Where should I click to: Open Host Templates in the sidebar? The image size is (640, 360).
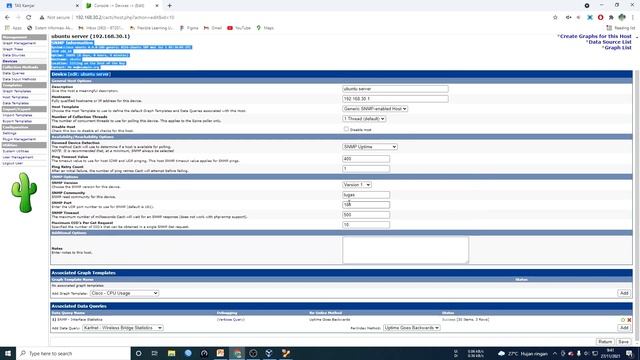click(16, 97)
